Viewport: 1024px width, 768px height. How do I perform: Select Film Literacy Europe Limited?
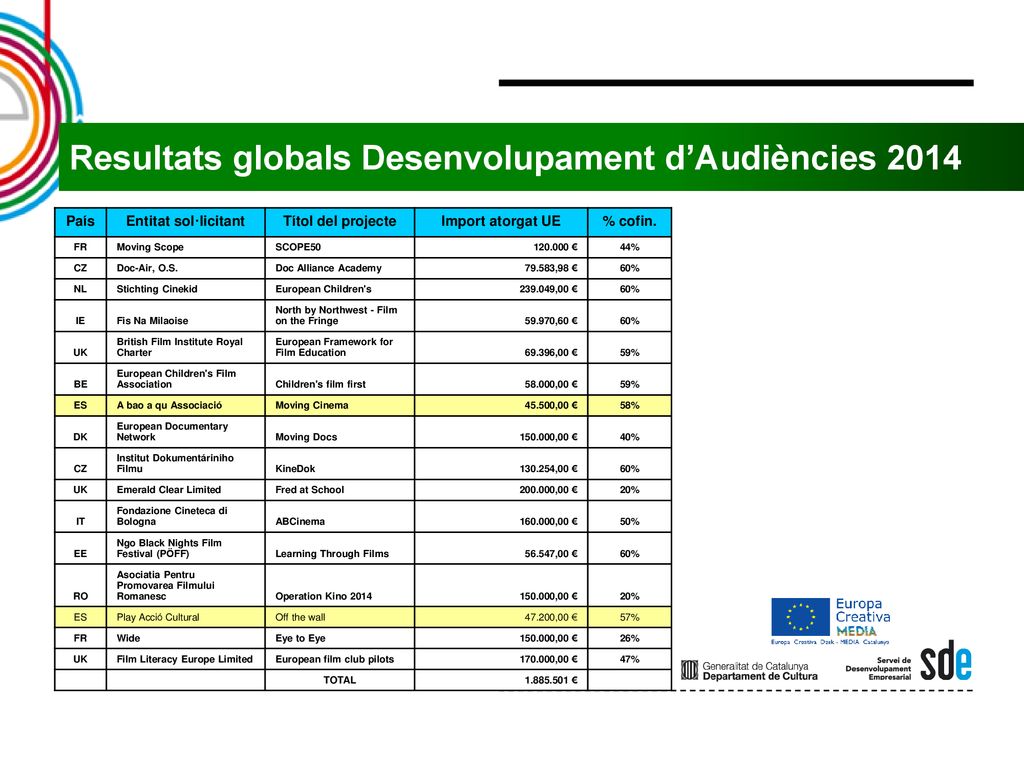[184, 659]
